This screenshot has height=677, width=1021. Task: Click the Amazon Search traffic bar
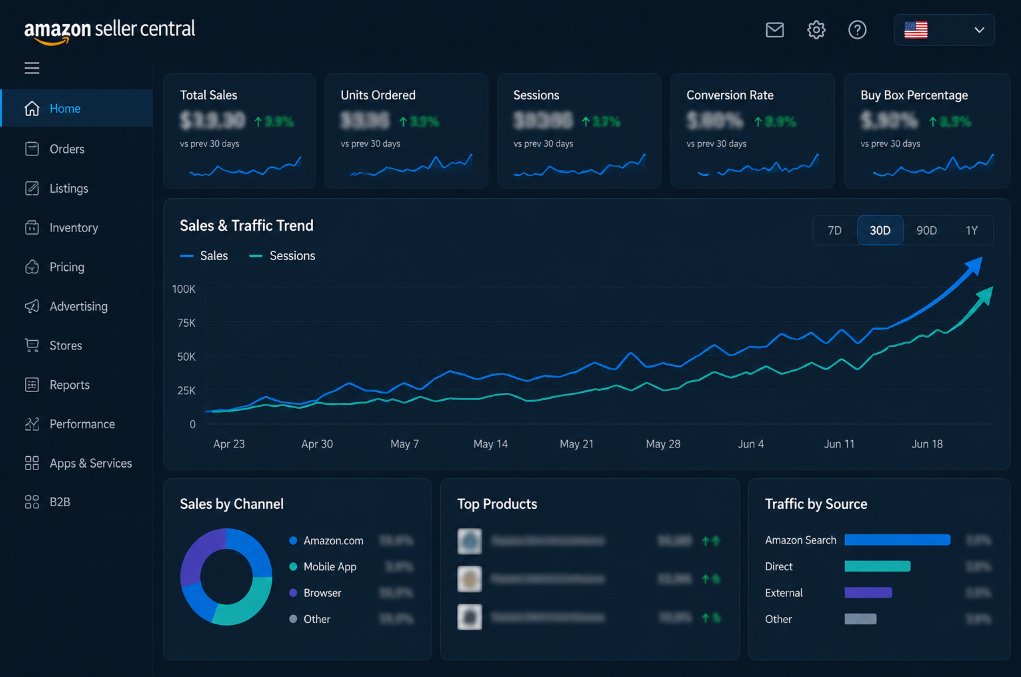(x=897, y=540)
